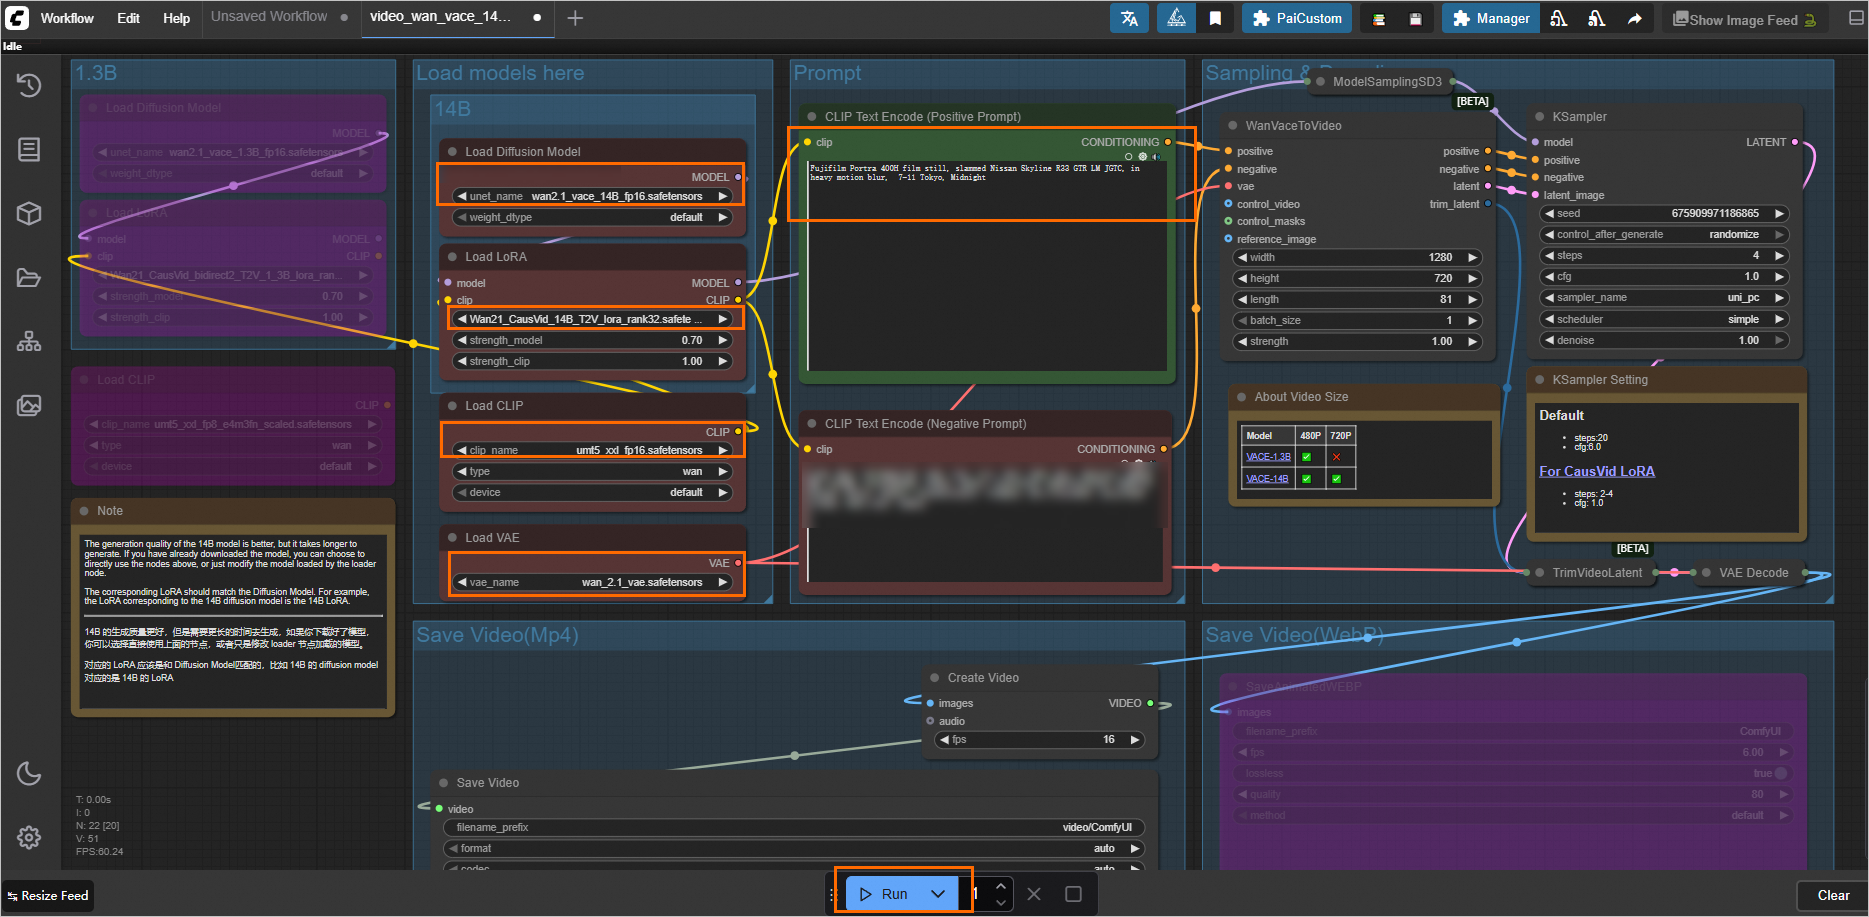
Task: Open the workflows folder icon in sidebar
Action: click(x=29, y=278)
